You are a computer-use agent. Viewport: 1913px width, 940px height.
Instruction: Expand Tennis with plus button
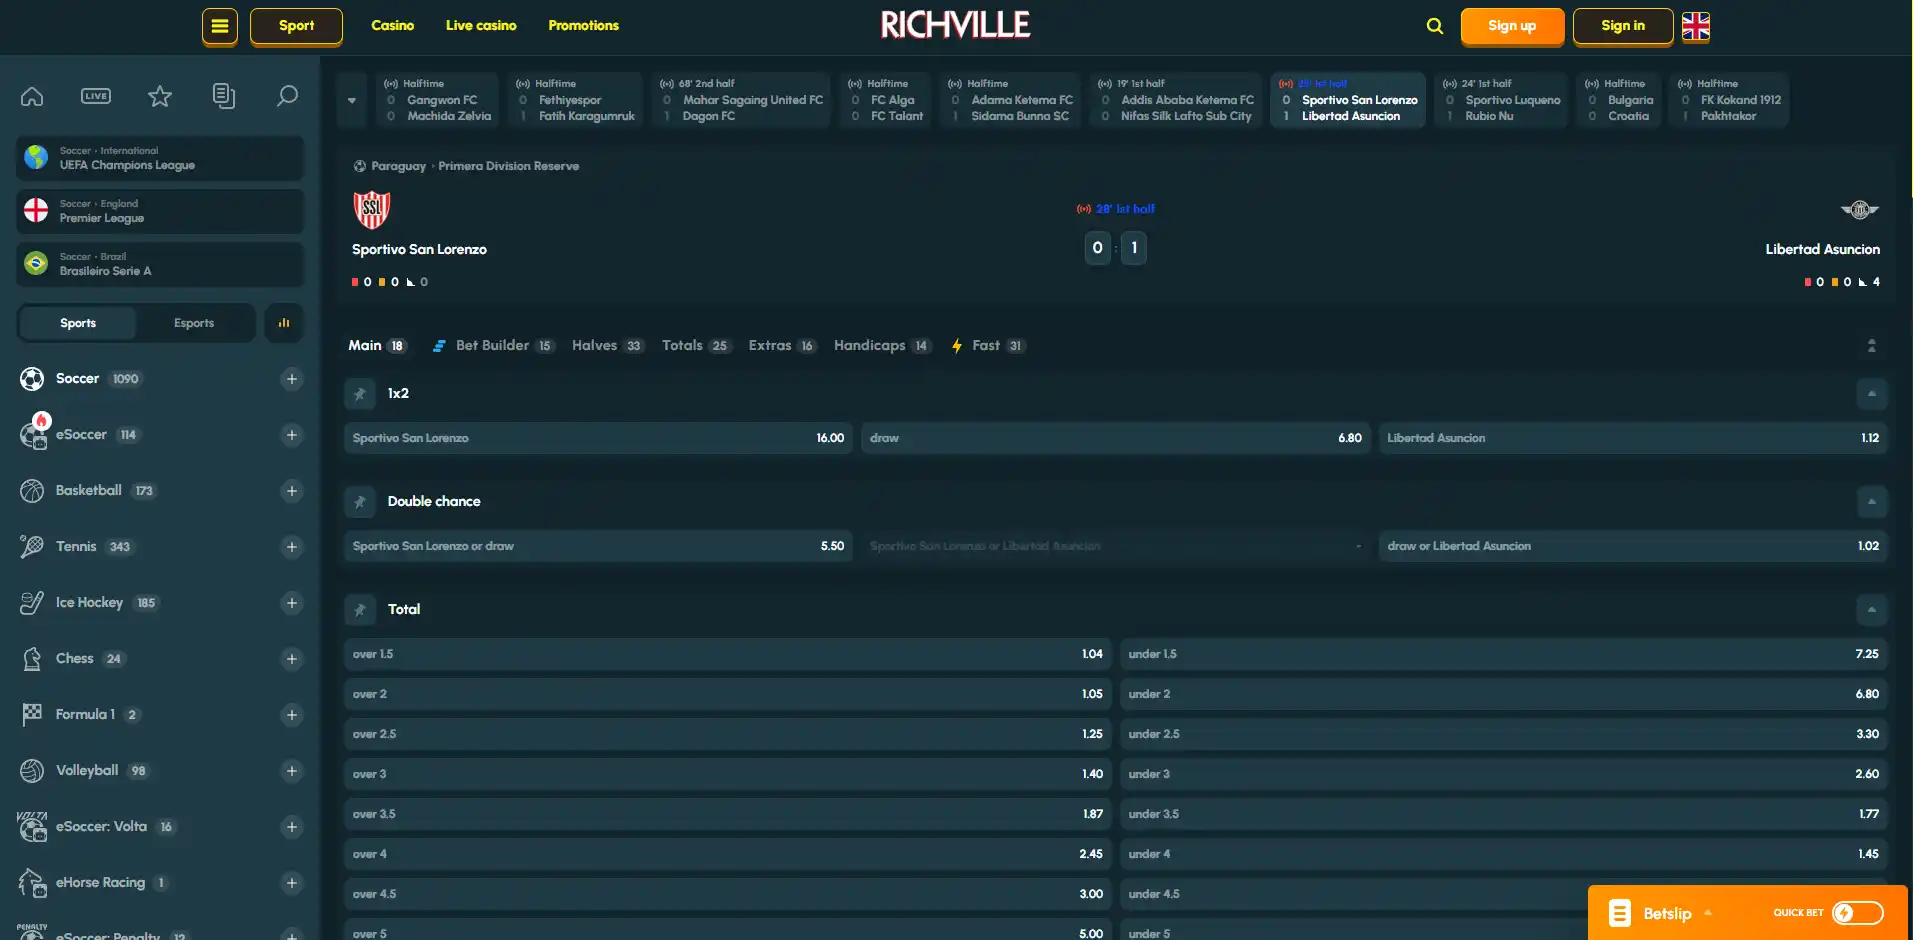click(292, 547)
